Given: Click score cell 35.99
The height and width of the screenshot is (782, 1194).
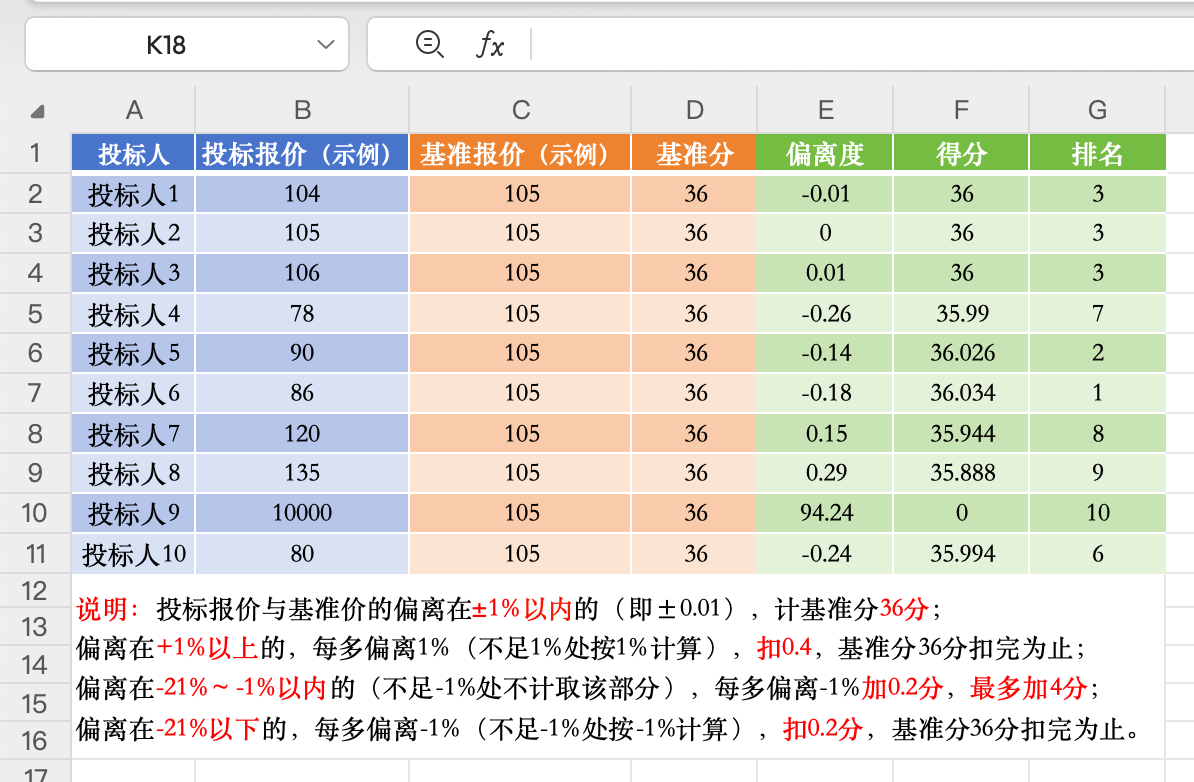Looking at the screenshot, I should click(961, 313).
